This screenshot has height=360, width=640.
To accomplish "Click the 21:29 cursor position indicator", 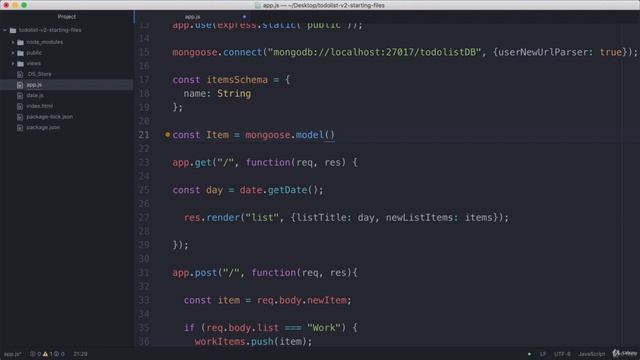I will 80,354.
